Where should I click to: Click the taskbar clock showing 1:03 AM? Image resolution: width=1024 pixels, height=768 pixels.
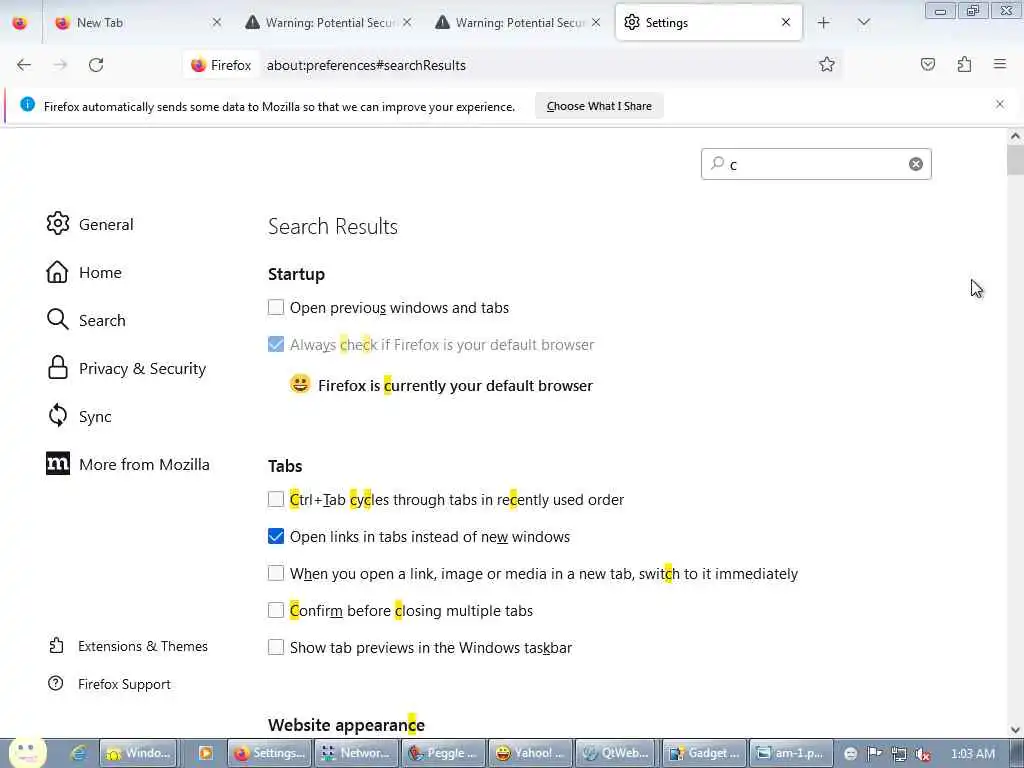pos(972,754)
